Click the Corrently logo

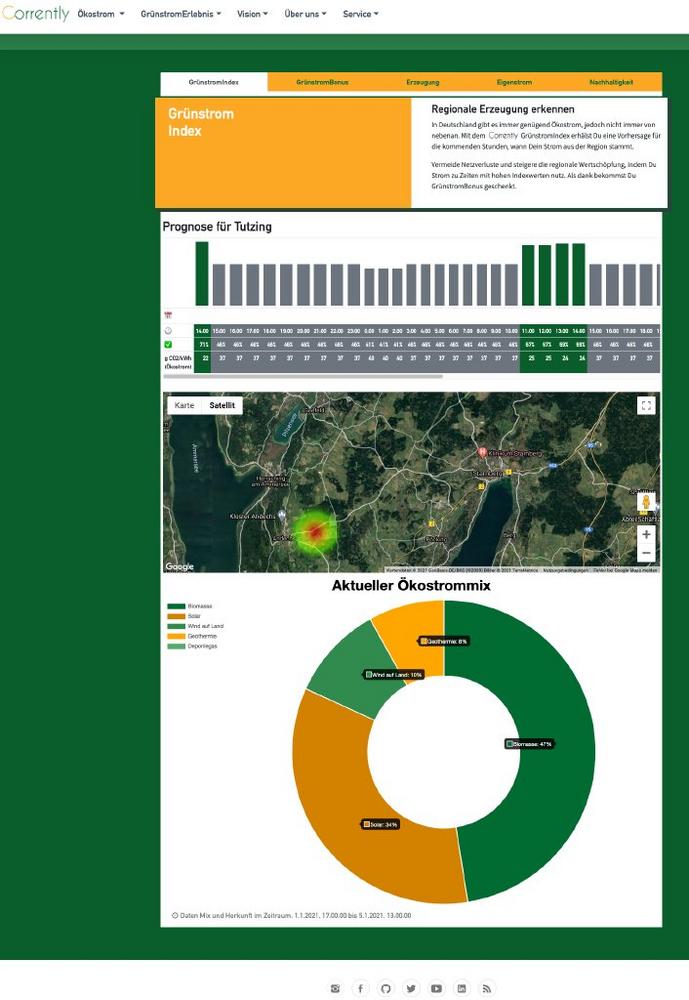click(x=36, y=13)
